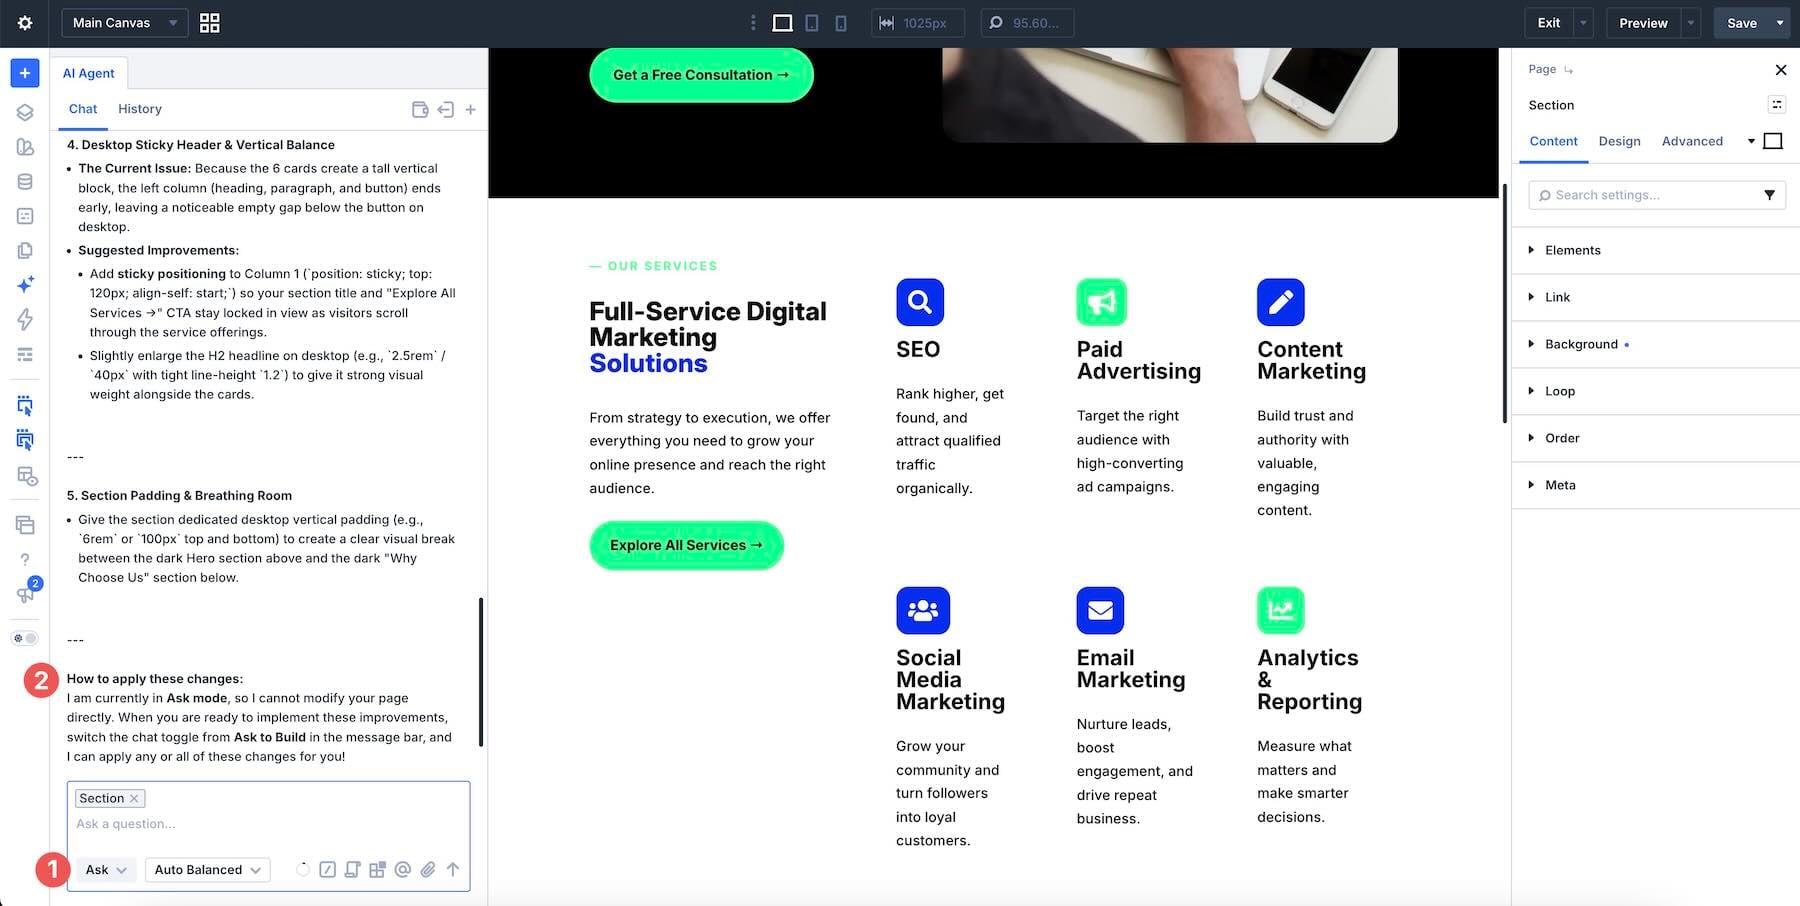Click Explore All Services button
The height and width of the screenshot is (906, 1800).
(x=686, y=545)
